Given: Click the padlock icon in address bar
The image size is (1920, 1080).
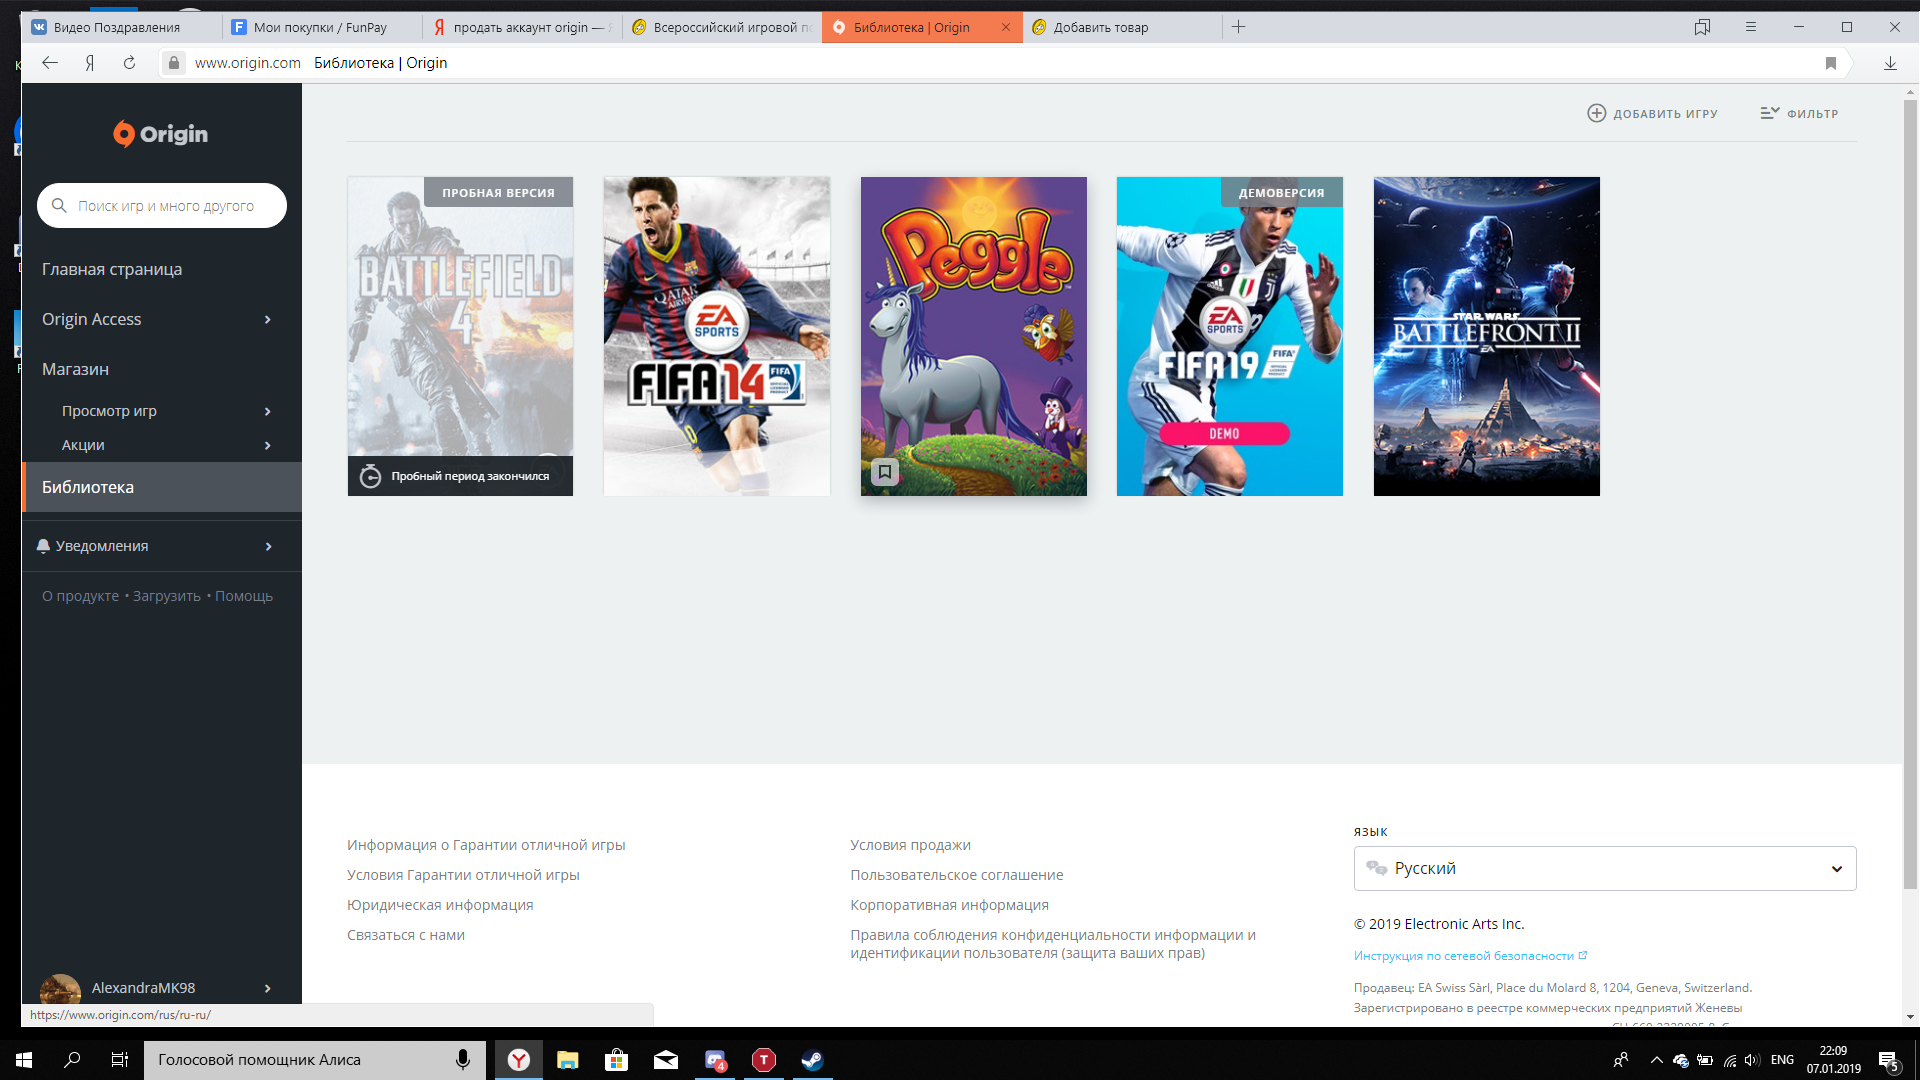Looking at the screenshot, I should [x=174, y=63].
